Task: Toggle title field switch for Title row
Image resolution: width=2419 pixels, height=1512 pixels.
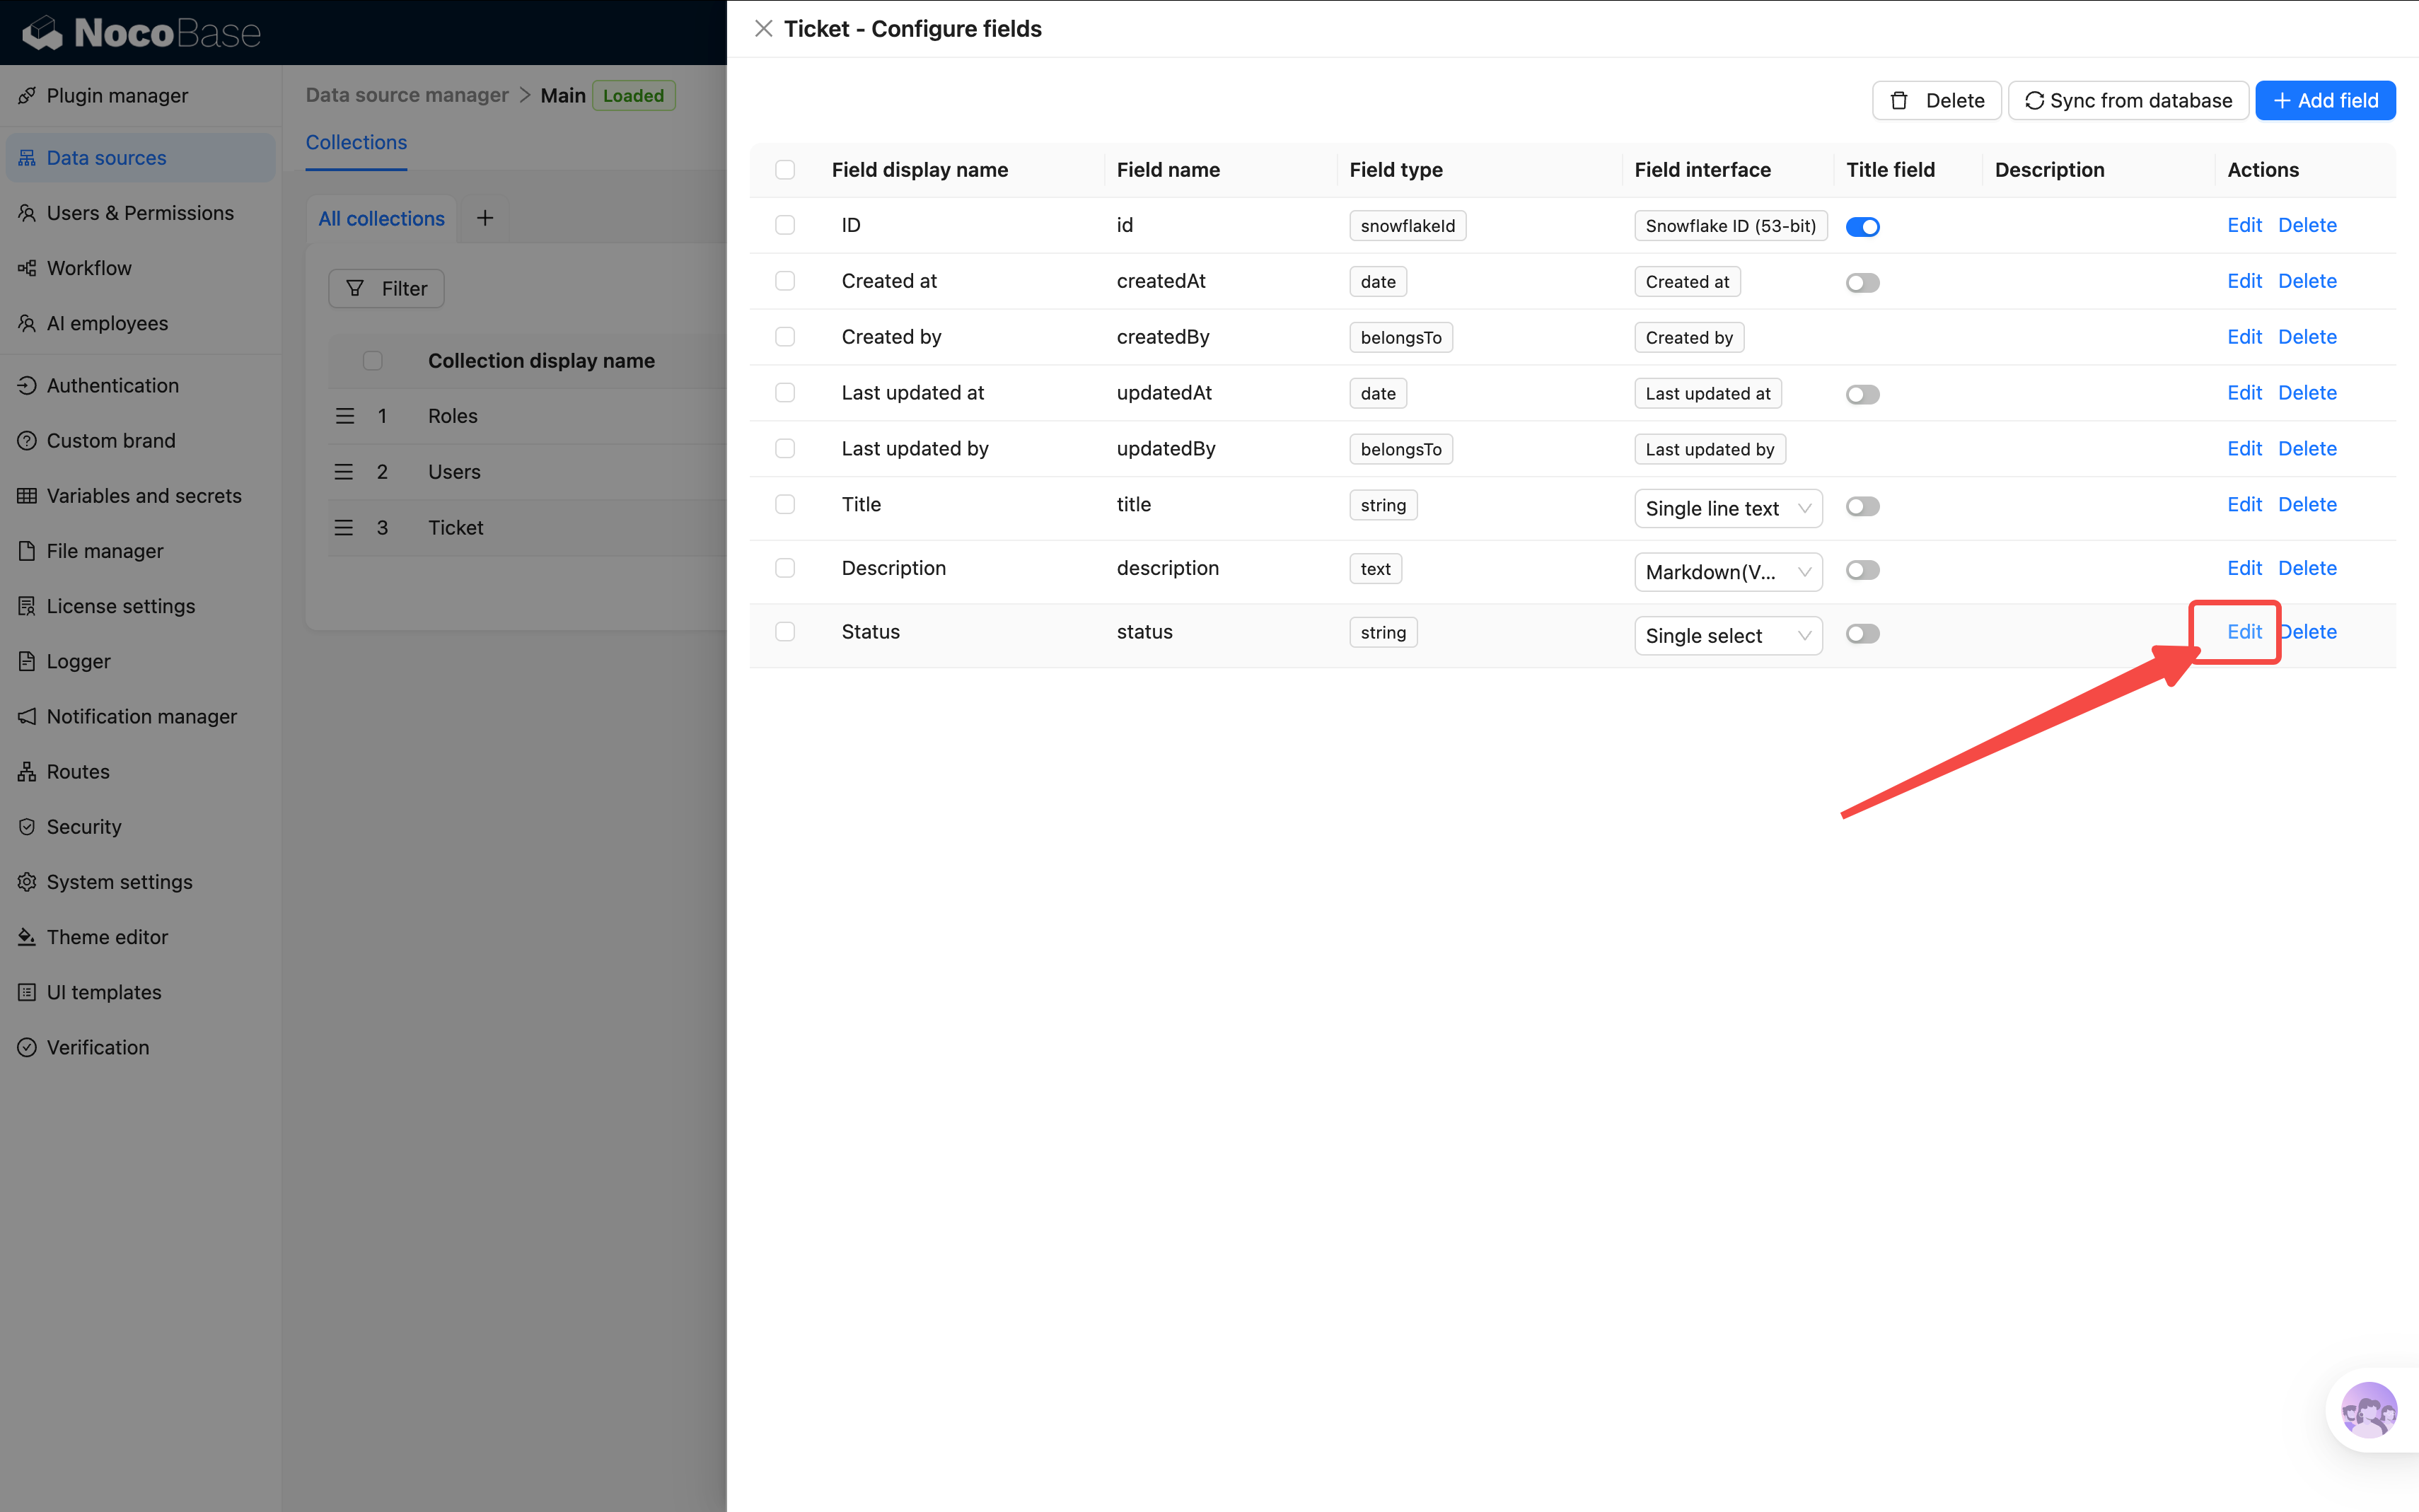Action: pyautogui.click(x=1862, y=506)
